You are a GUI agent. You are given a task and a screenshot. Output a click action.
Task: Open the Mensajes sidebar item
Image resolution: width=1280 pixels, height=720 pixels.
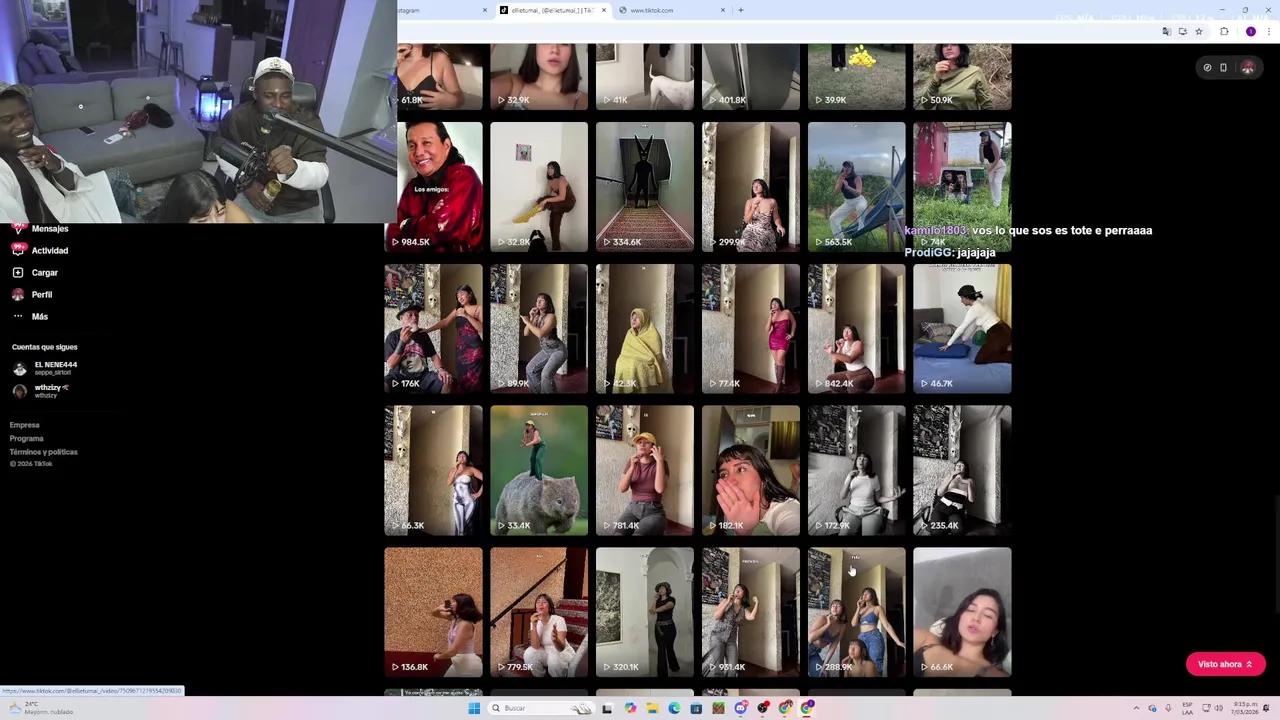click(x=40, y=229)
